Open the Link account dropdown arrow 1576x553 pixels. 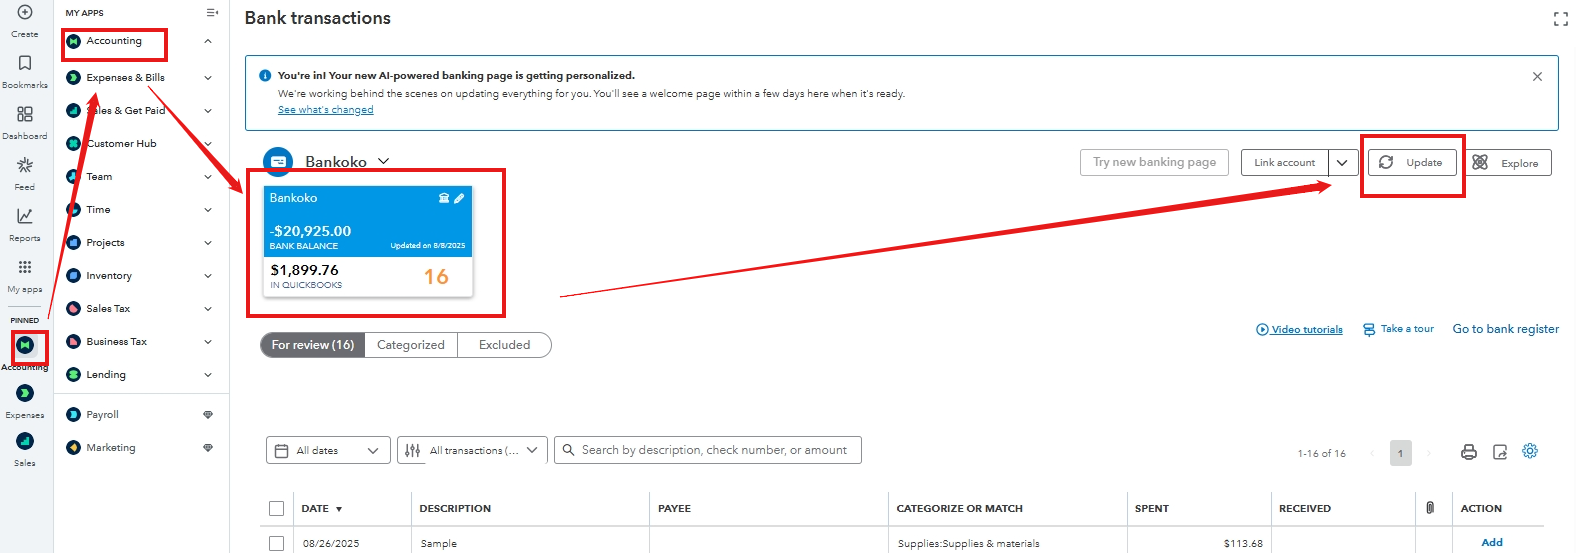pos(1343,162)
